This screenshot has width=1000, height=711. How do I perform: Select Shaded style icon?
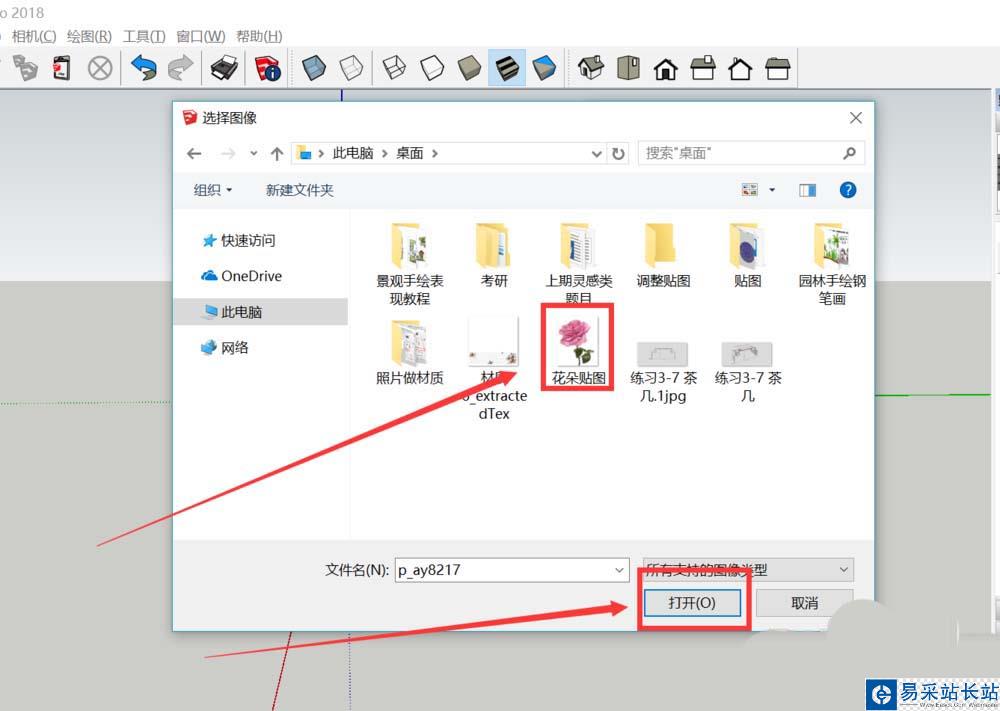[x=469, y=68]
